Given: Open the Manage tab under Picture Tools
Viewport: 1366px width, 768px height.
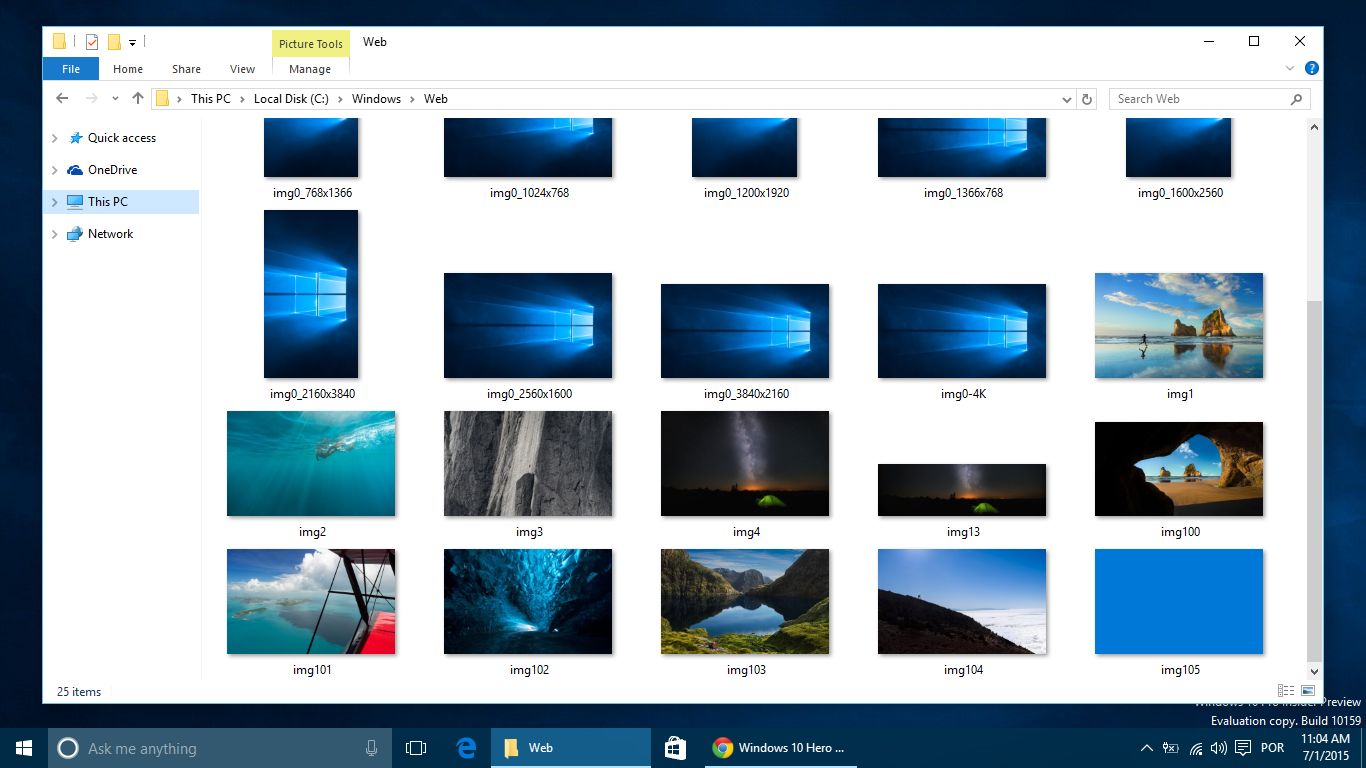Looking at the screenshot, I should (310, 69).
